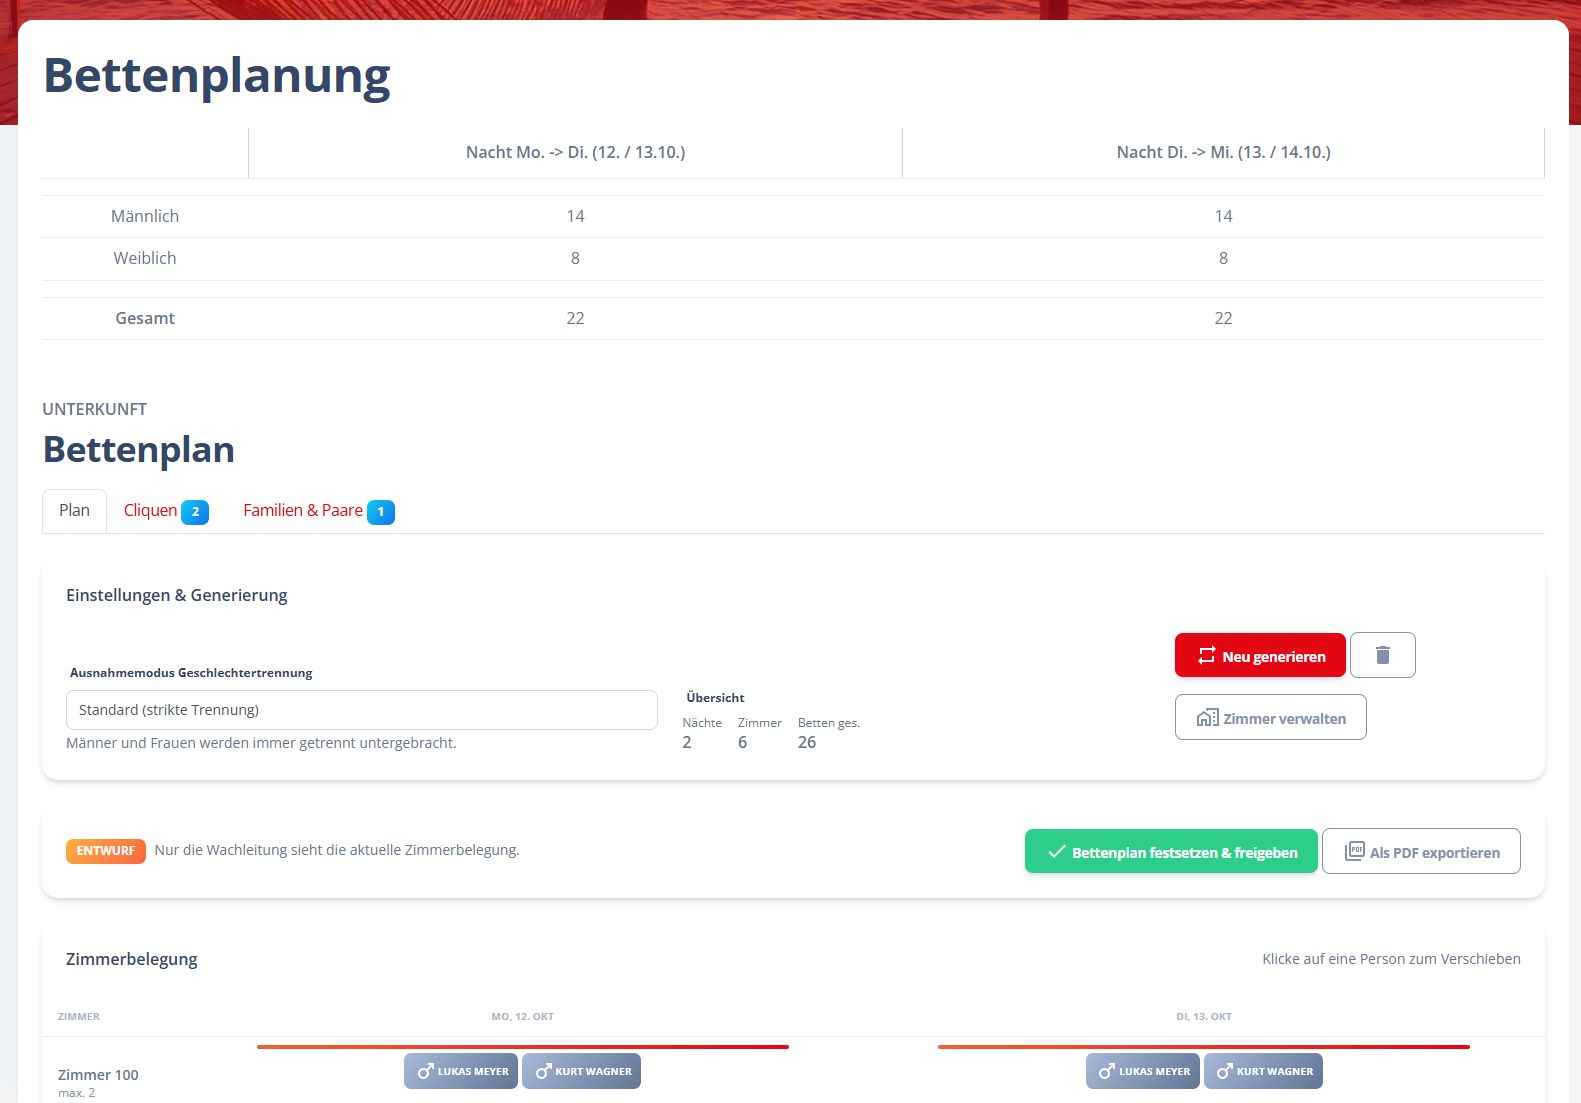Open the Ausnahmemodus Geschlechtertrennung dropdown
Screen dimensions: 1581x1103
pyautogui.click(x=362, y=710)
